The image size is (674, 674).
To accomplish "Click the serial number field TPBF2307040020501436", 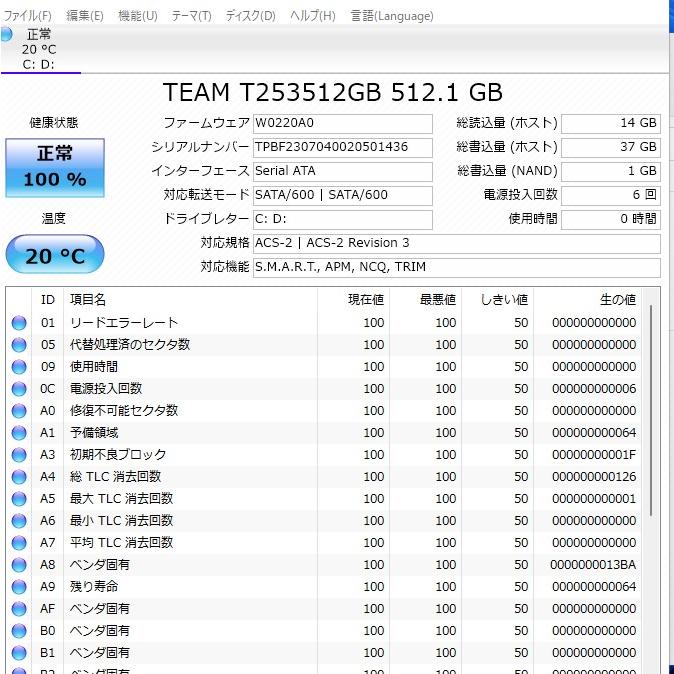I will [x=343, y=147].
